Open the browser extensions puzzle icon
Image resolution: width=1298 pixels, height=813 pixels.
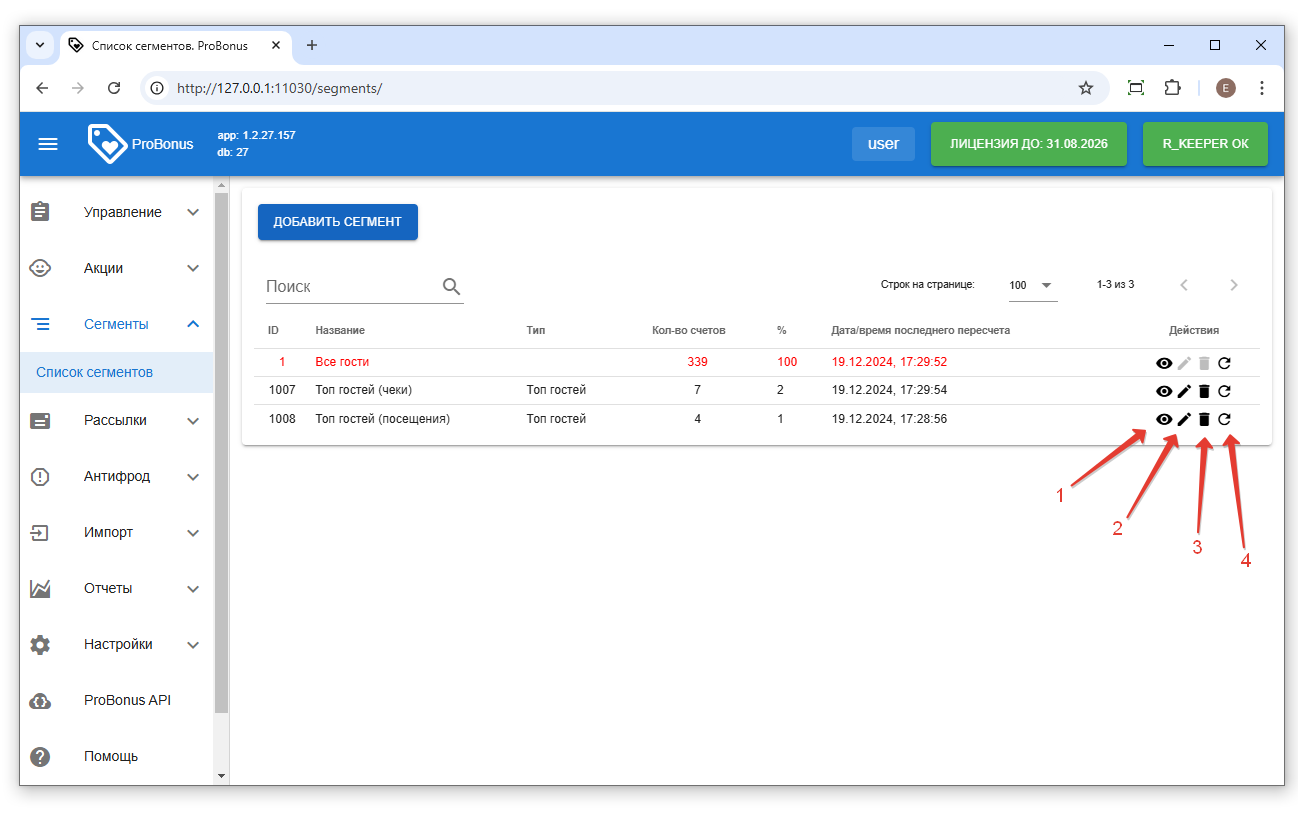coord(1173,88)
